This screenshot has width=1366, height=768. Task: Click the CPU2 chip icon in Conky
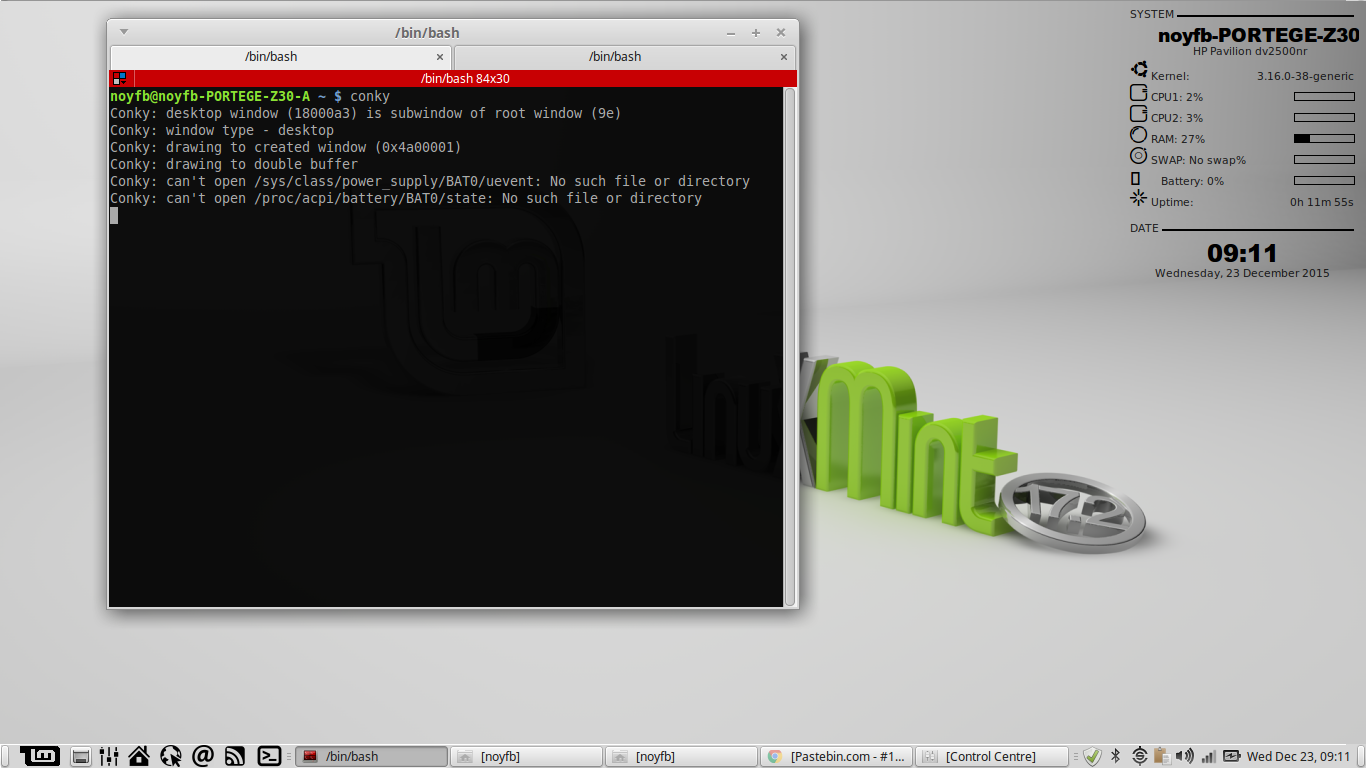click(1138, 114)
